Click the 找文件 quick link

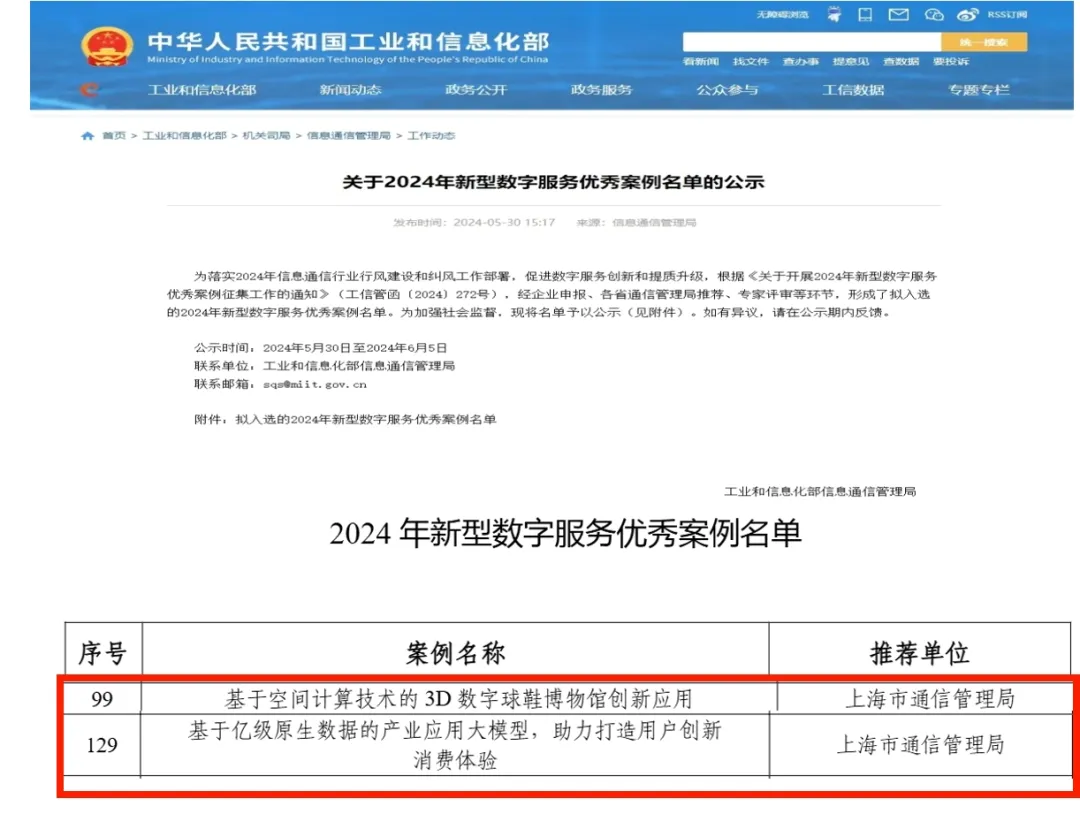[751, 62]
